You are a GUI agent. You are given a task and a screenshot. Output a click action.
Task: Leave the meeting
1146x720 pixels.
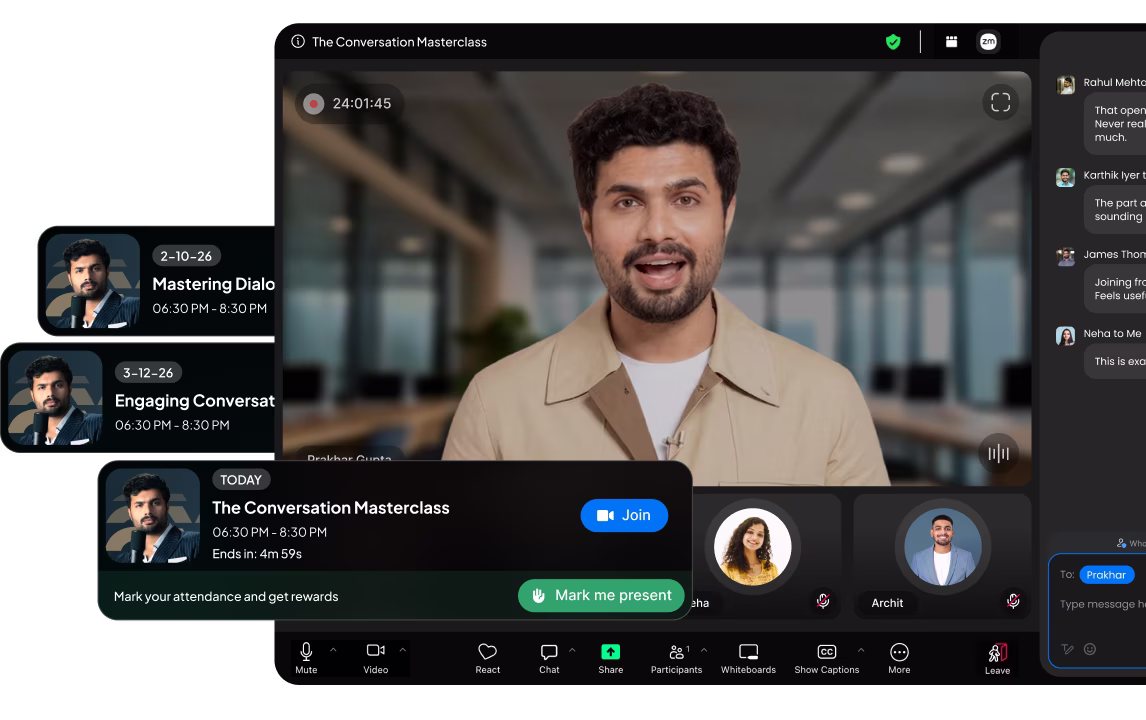[x=997, y=658]
